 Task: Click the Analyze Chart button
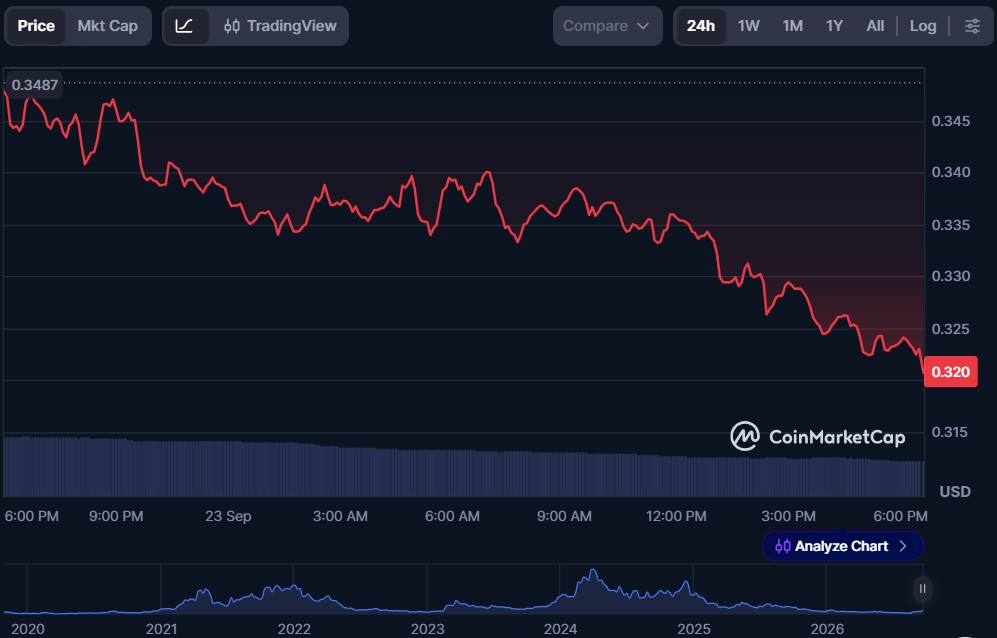(x=842, y=546)
